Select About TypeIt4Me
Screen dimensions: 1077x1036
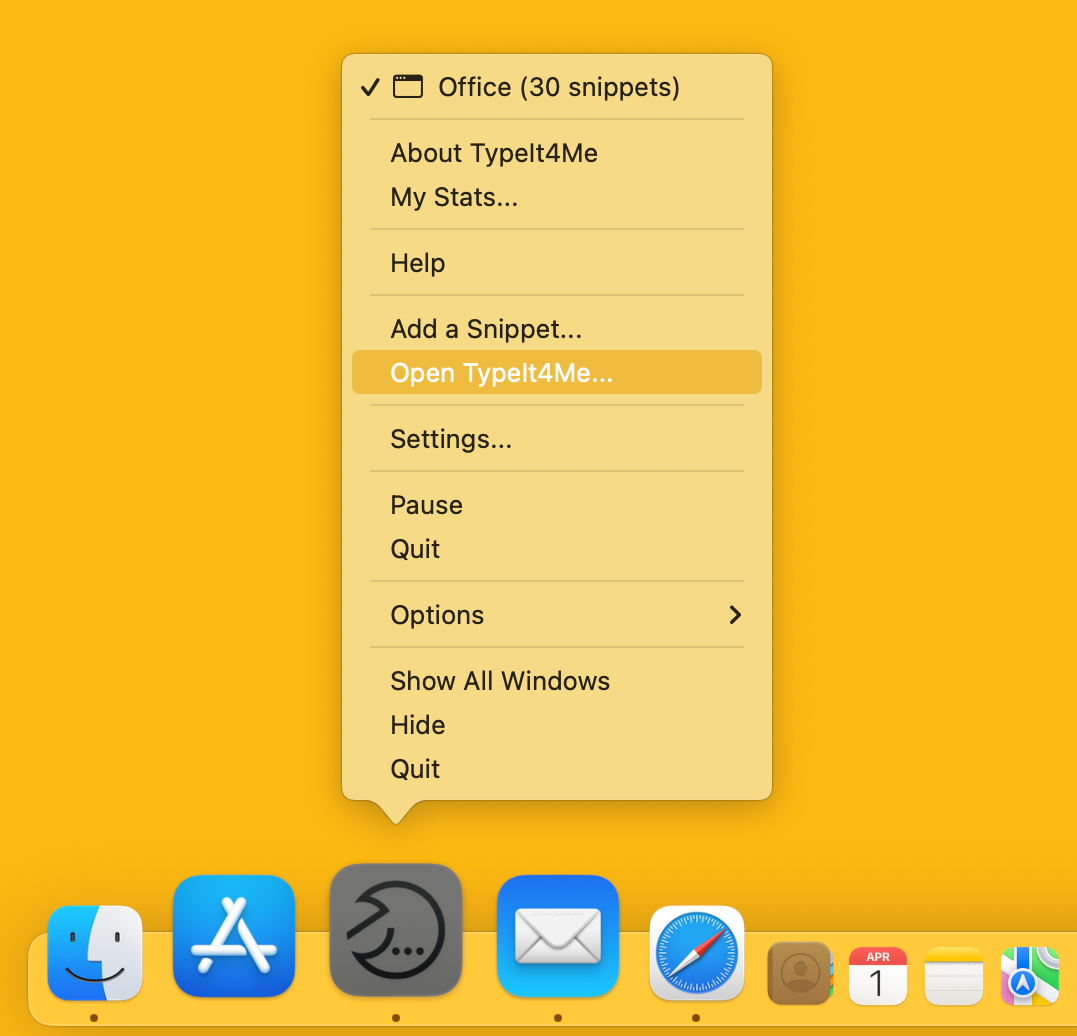click(494, 153)
